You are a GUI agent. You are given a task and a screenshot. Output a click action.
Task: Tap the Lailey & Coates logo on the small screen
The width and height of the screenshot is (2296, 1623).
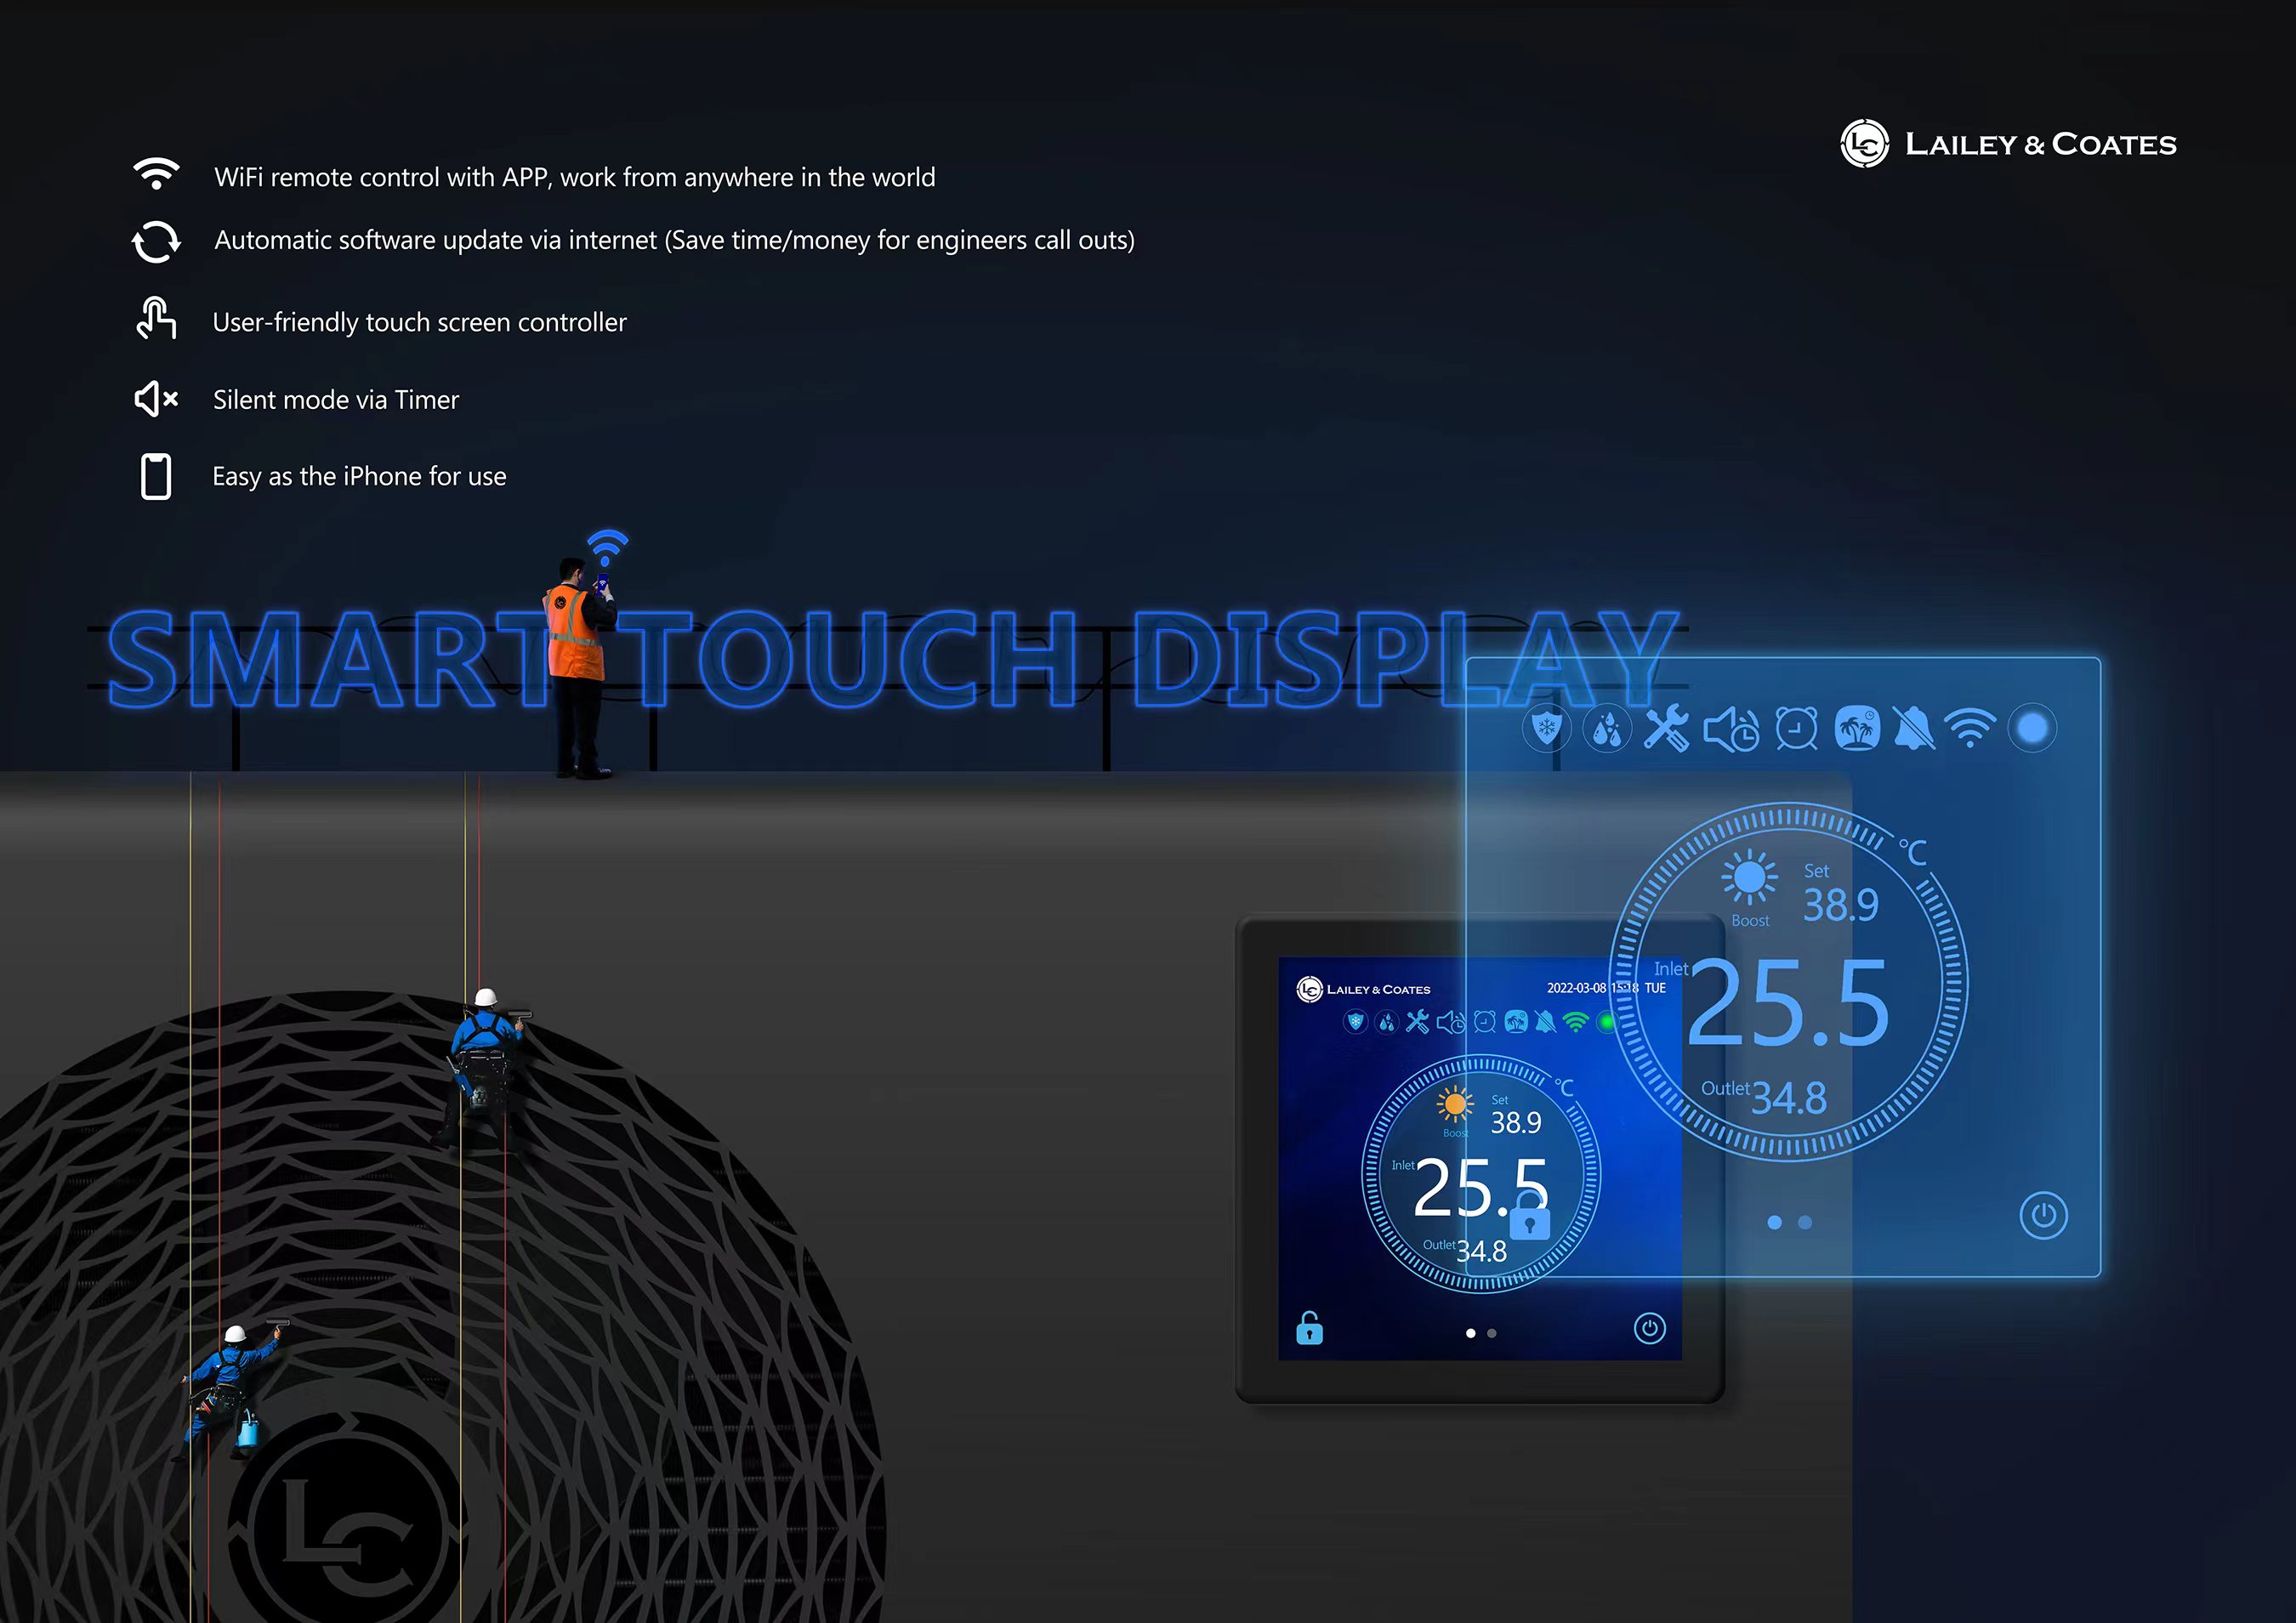(1363, 989)
